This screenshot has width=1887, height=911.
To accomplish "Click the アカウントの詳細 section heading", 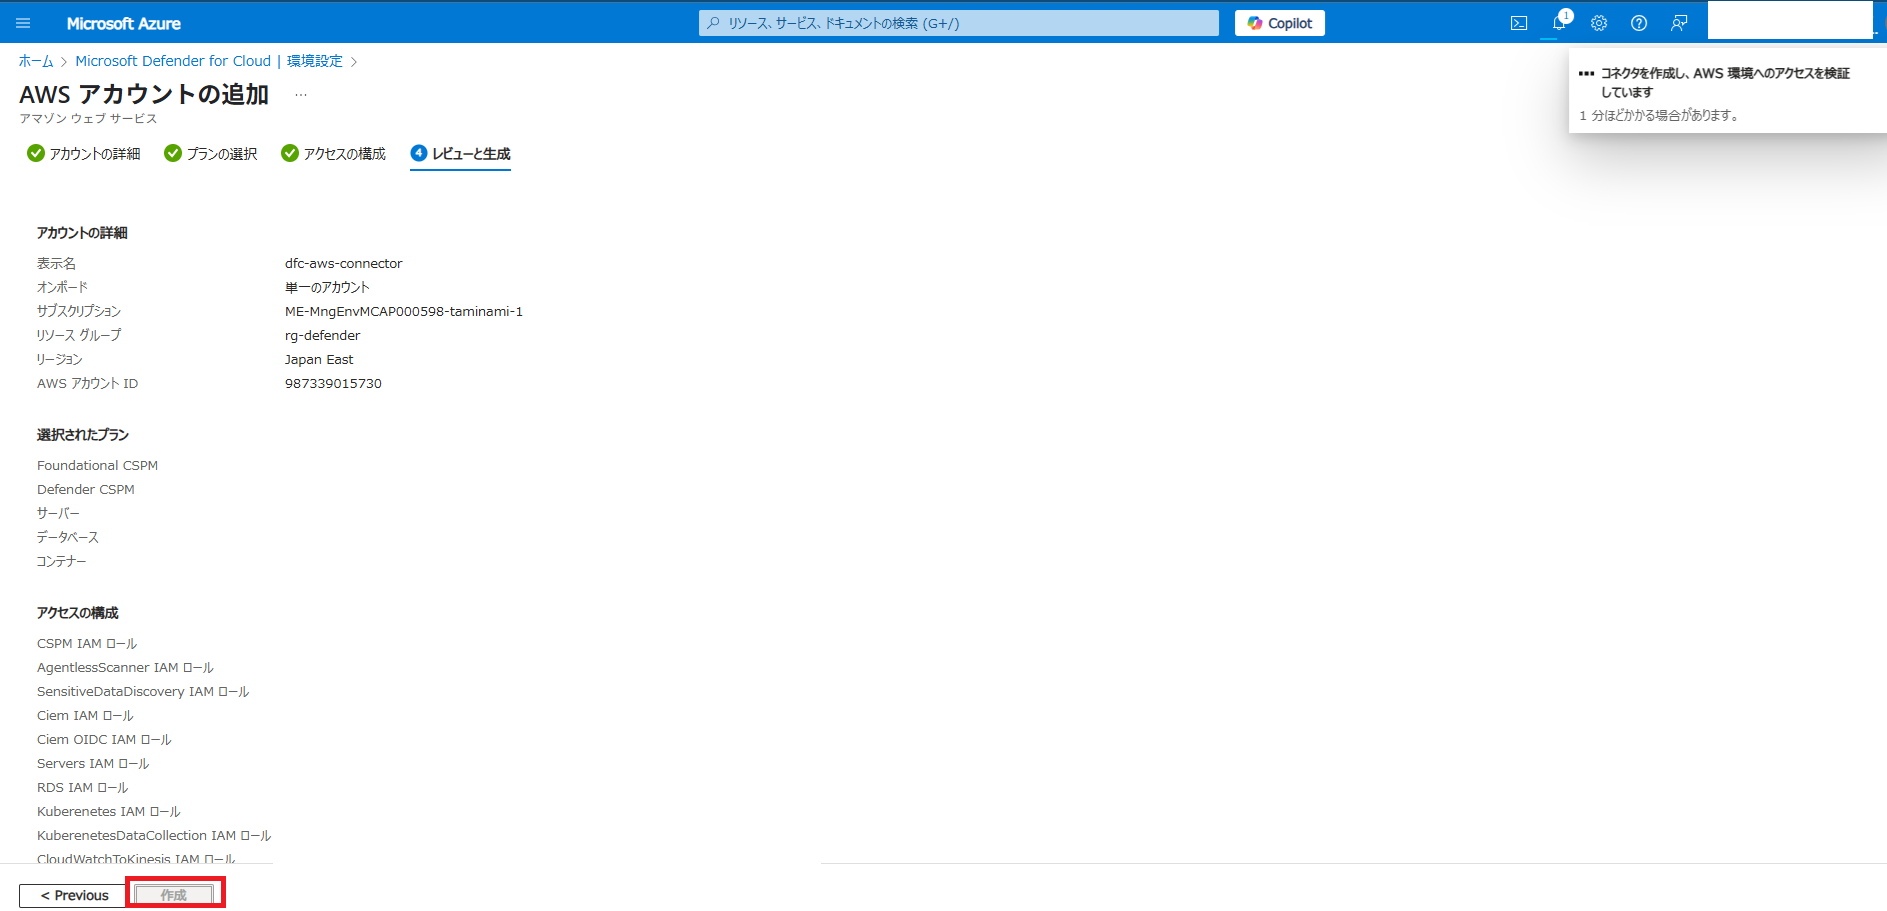I will (x=82, y=233).
